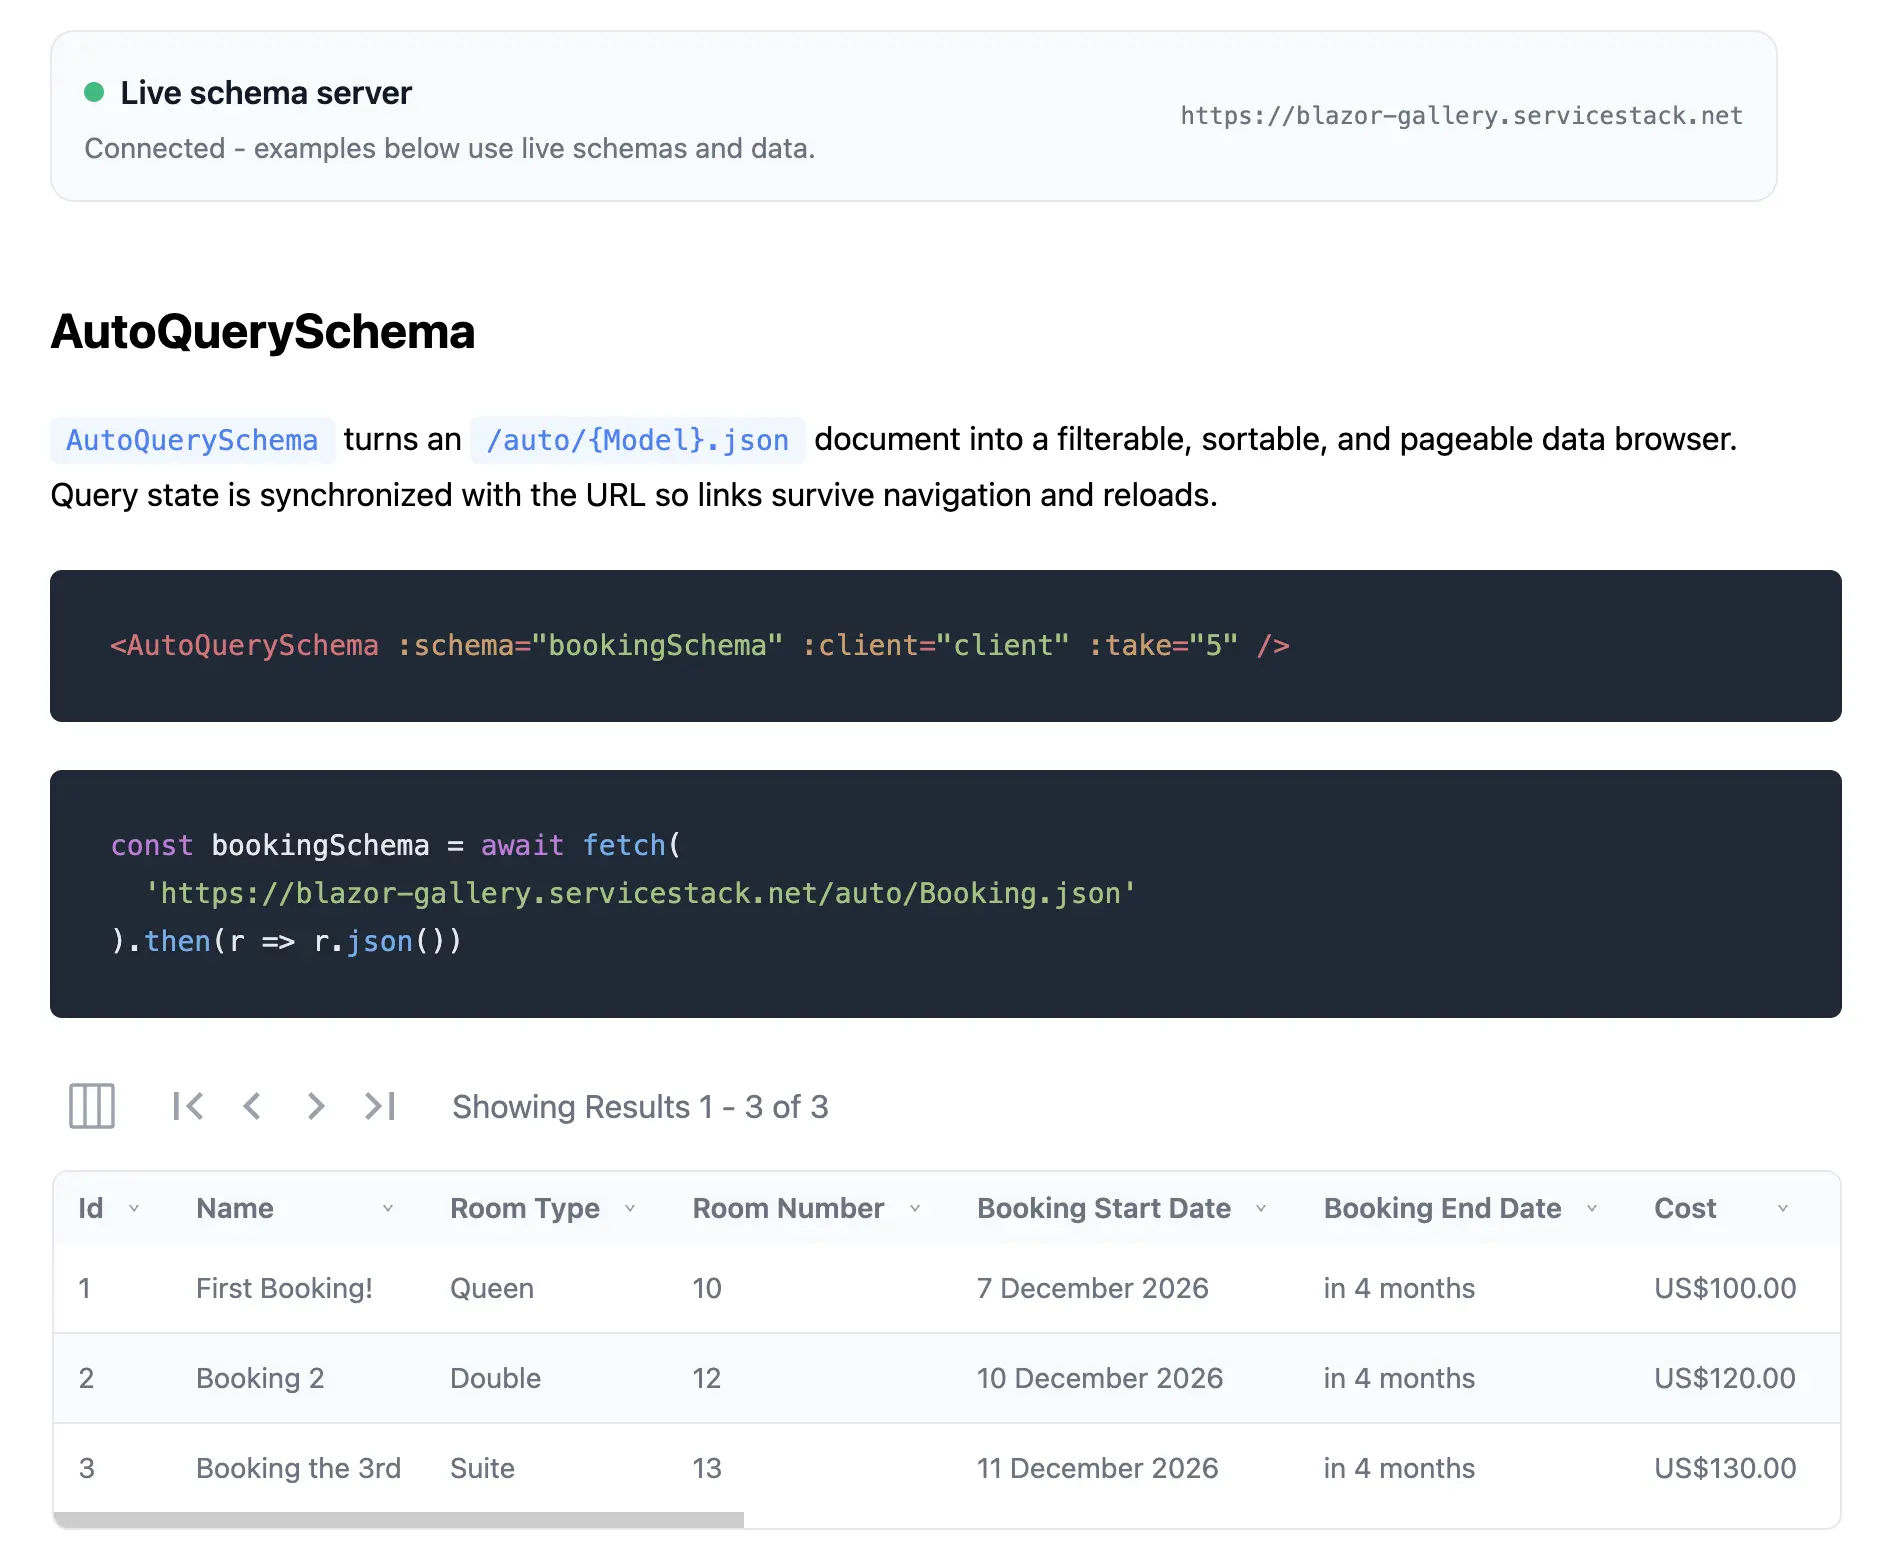Viewport: 1880px width, 1562px height.
Task: Click the 7 December 2026 cell
Action: pos(1093,1288)
